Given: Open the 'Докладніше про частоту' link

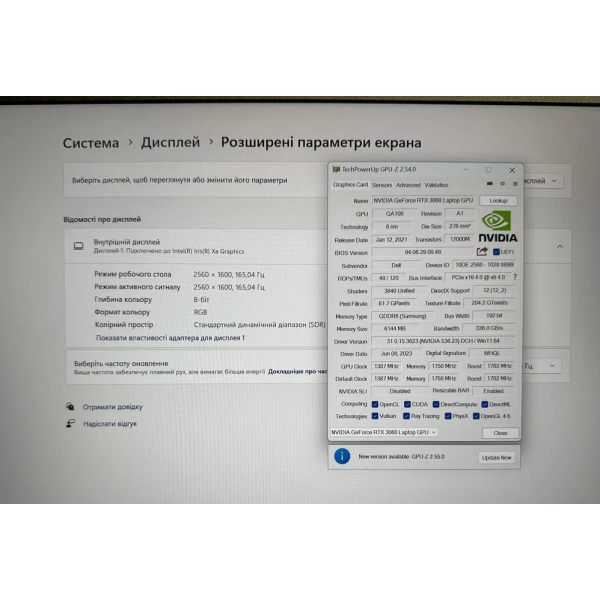Looking at the screenshot, I should pos(298,371).
